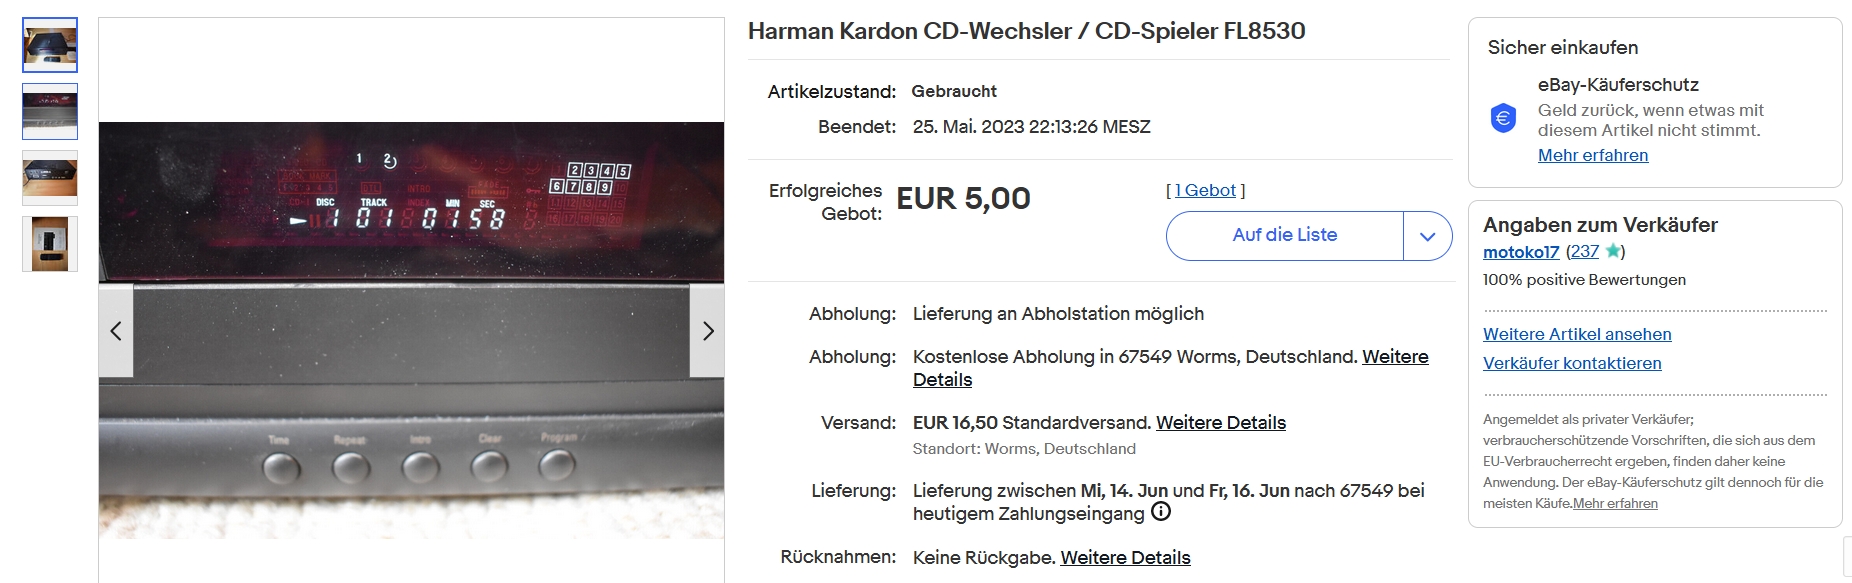Screen dimensions: 1852x583
Task: Open the 1 Gebot bid history link
Action: tap(1205, 190)
